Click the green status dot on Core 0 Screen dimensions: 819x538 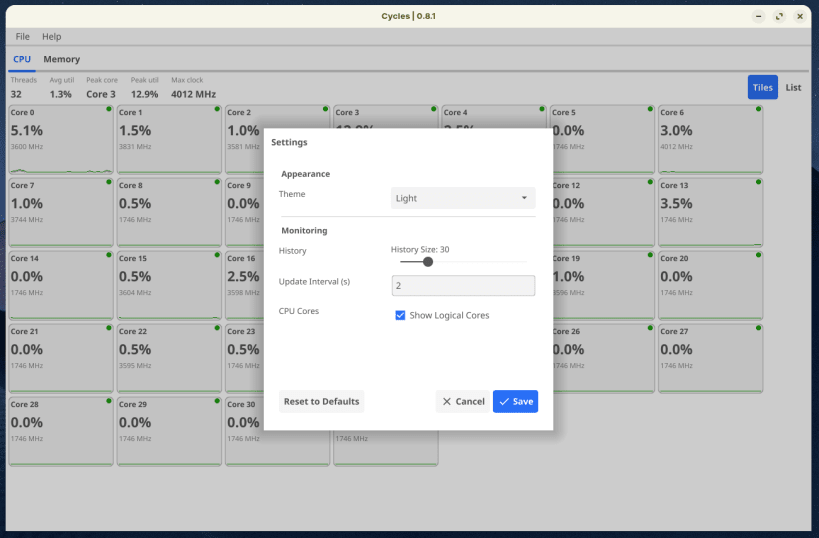click(x=109, y=109)
